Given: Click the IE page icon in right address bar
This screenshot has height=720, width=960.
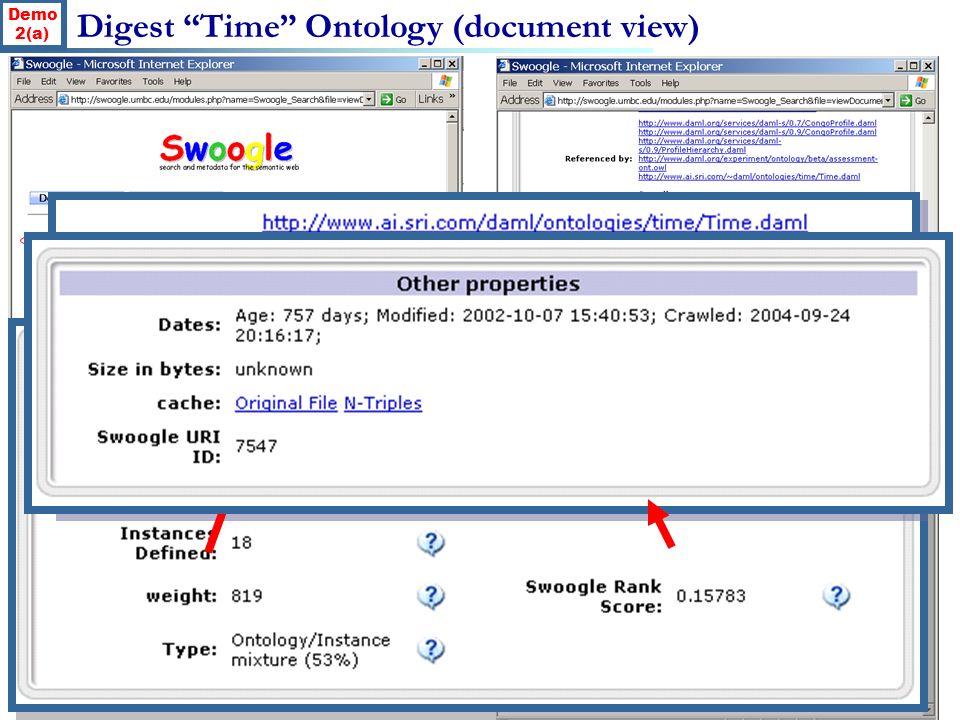Looking at the screenshot, I should click(550, 100).
